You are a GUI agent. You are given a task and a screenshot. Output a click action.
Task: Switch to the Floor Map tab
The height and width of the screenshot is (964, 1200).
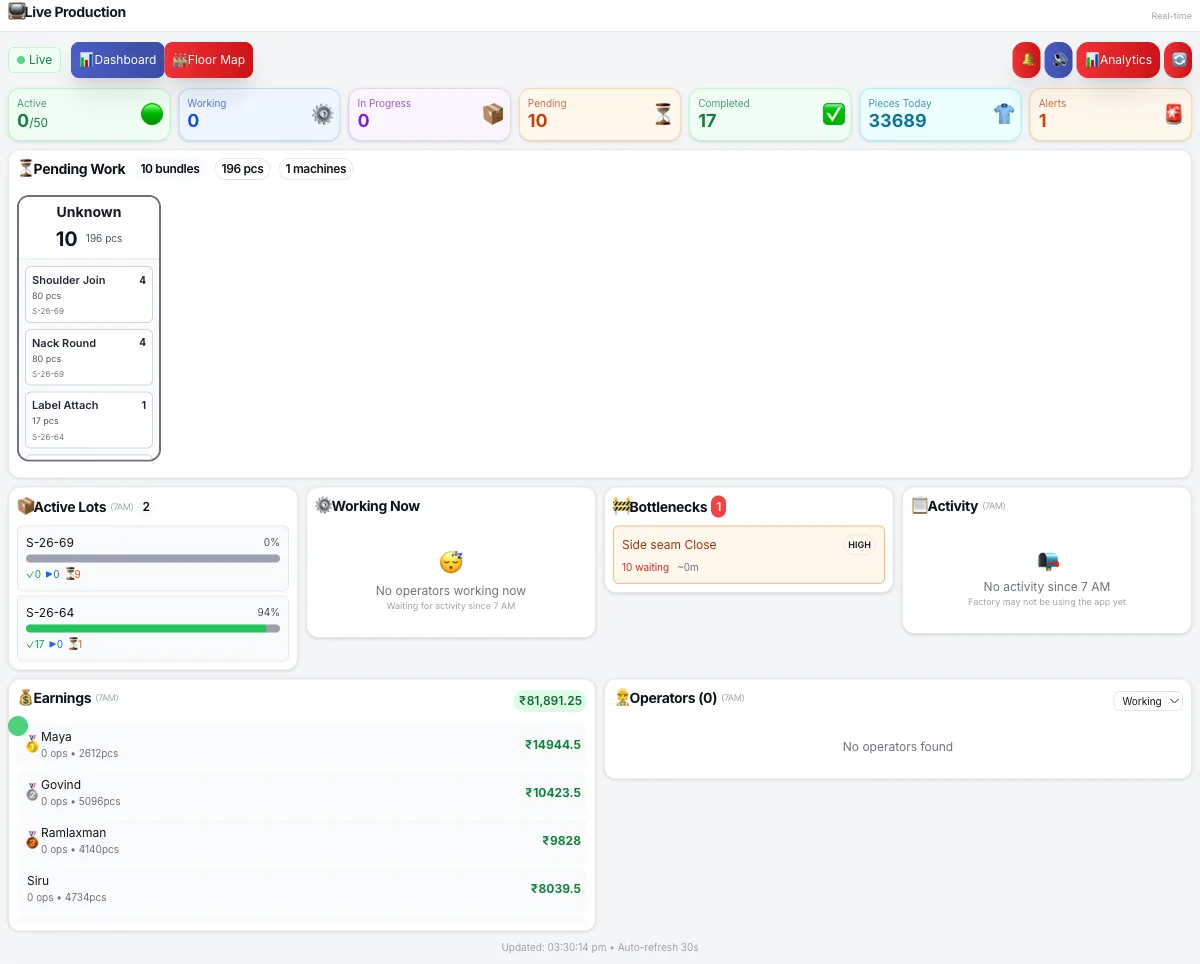click(208, 60)
